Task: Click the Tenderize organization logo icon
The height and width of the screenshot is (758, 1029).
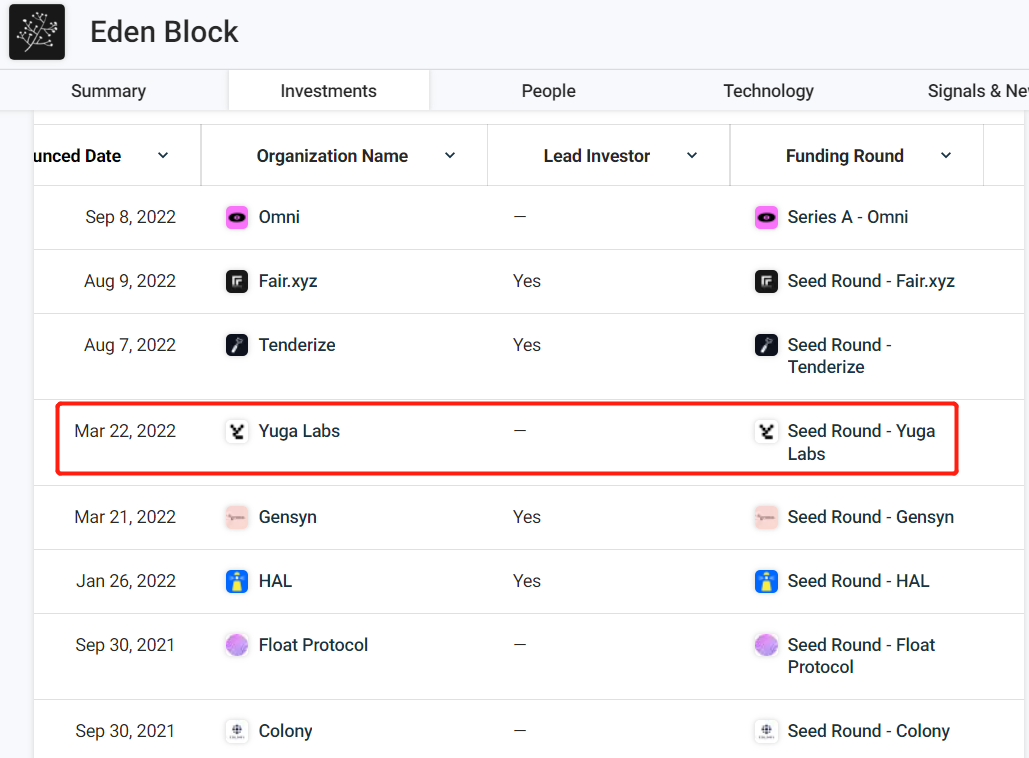Action: 237,345
